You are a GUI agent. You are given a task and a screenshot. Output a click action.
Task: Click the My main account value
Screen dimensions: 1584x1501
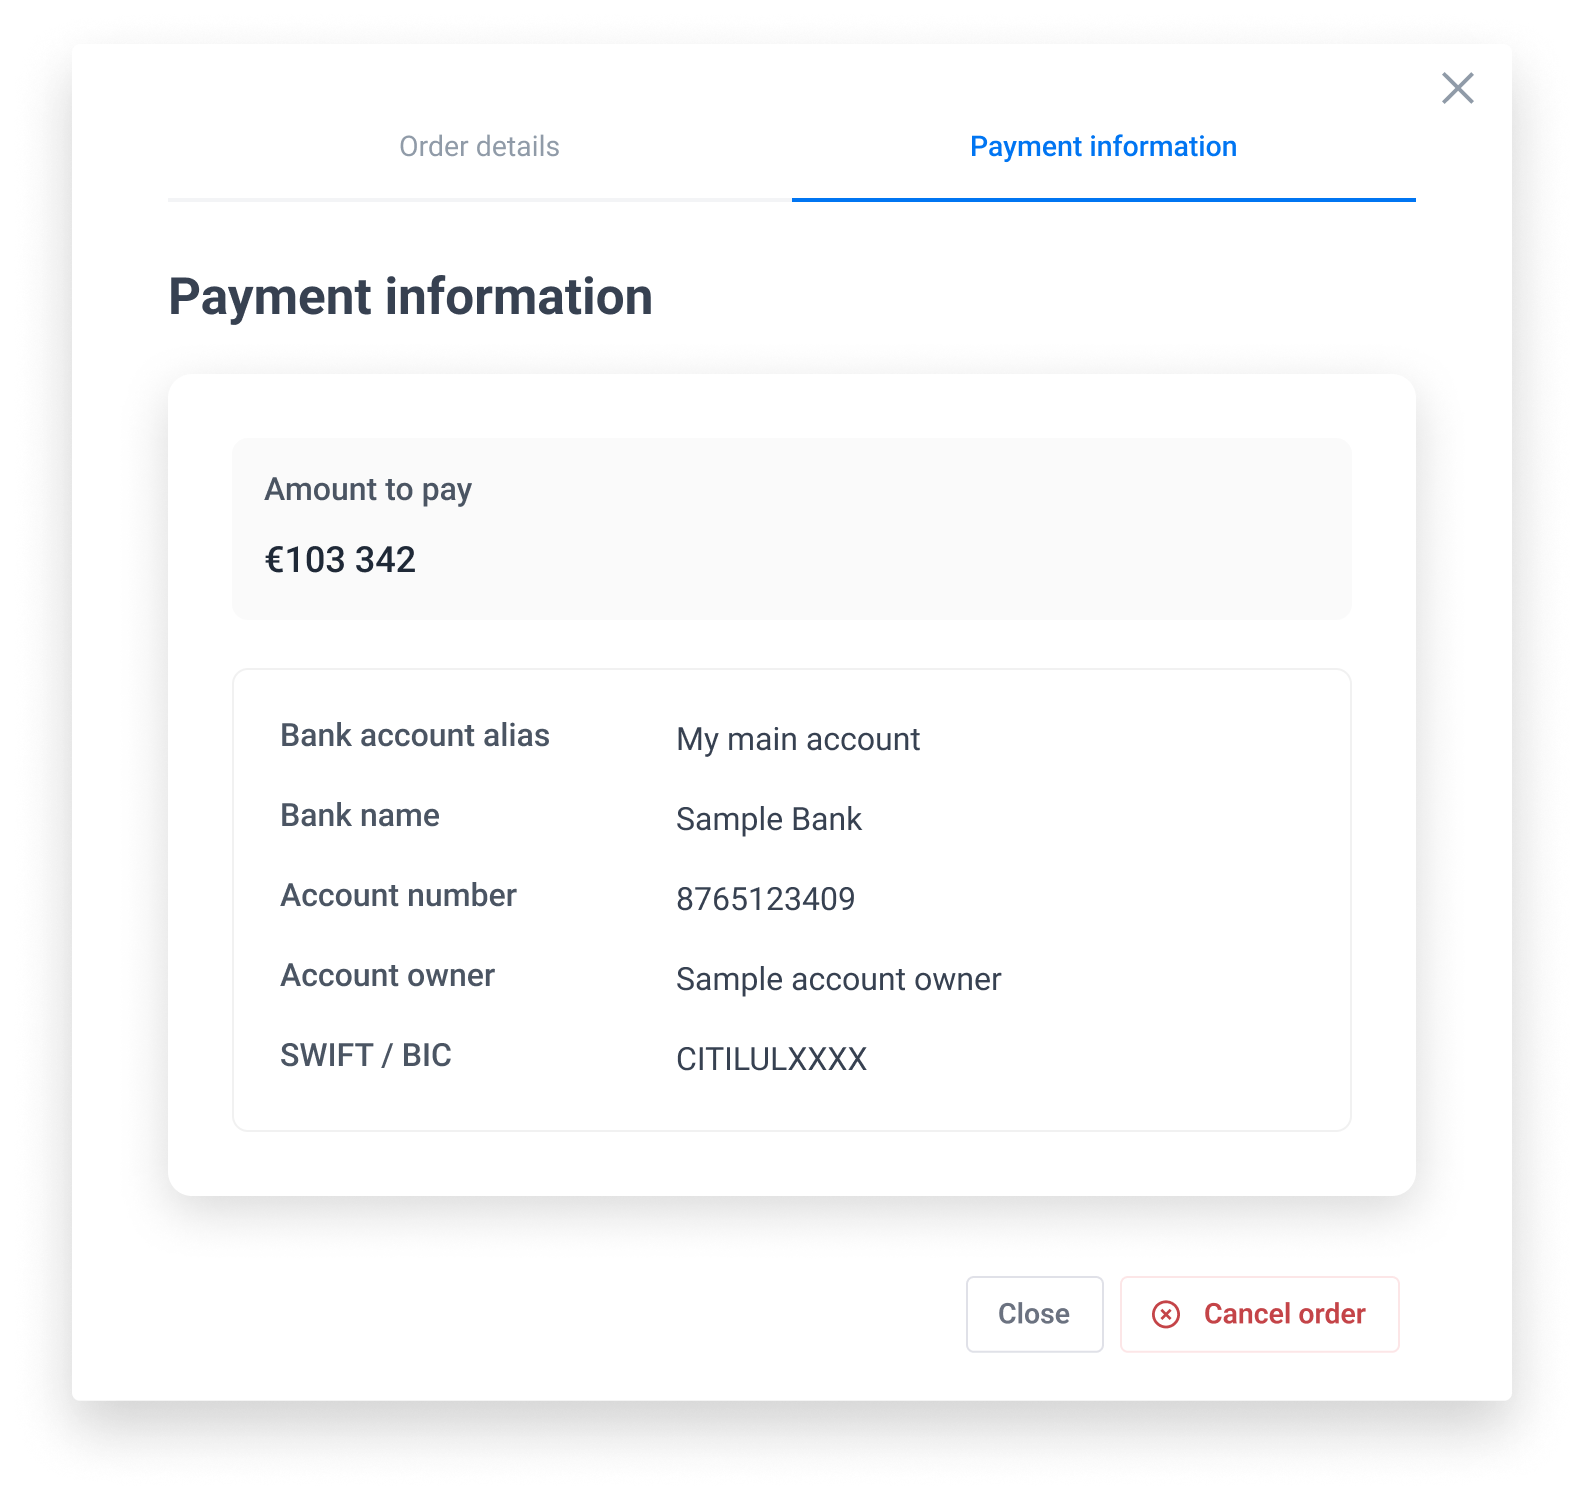798,740
